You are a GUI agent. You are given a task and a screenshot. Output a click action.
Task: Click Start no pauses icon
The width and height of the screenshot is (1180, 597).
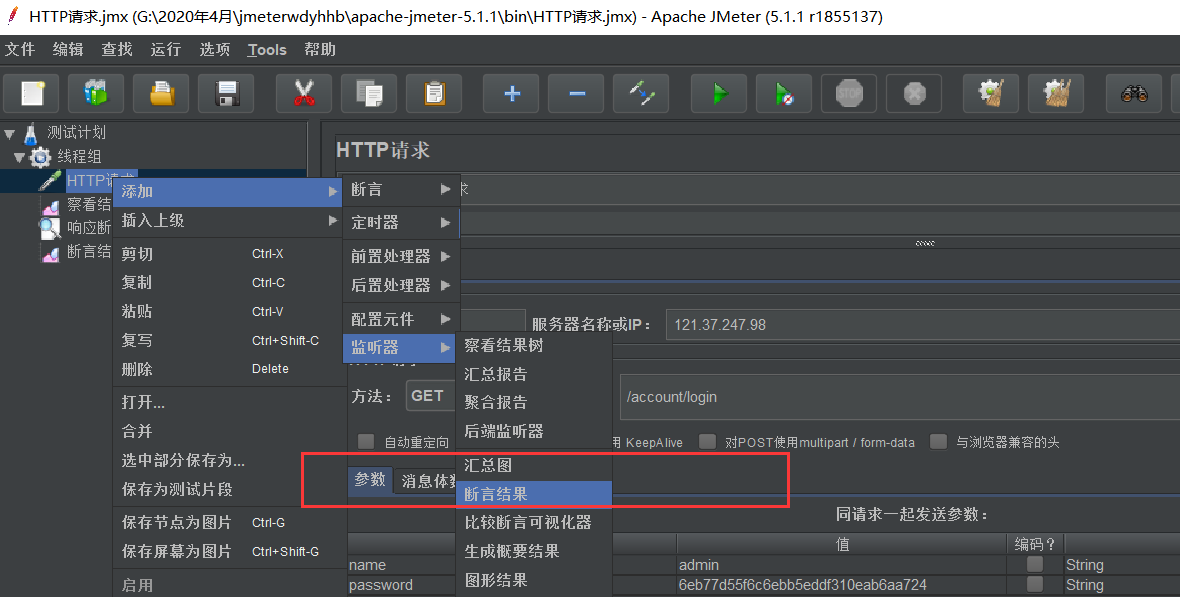784,93
